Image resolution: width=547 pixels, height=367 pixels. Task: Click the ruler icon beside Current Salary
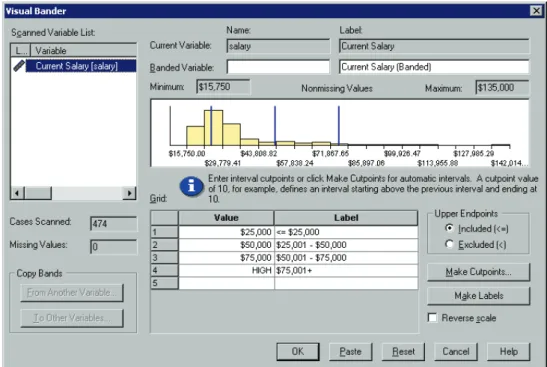pos(19,66)
